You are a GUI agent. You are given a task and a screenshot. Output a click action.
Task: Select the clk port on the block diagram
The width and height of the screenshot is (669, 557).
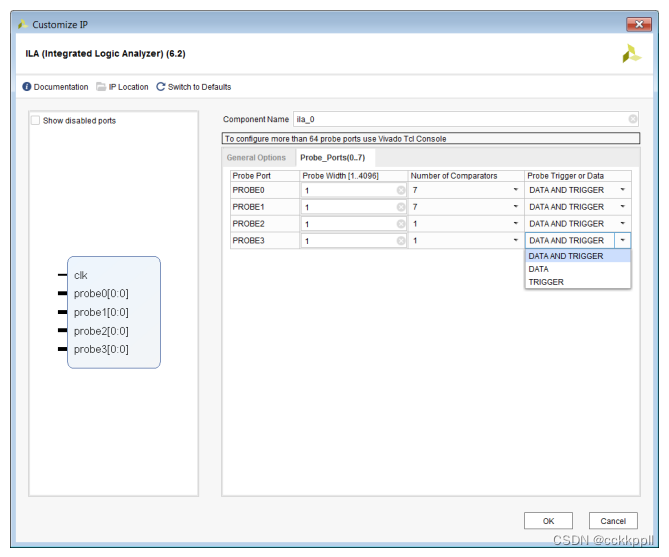coord(81,275)
